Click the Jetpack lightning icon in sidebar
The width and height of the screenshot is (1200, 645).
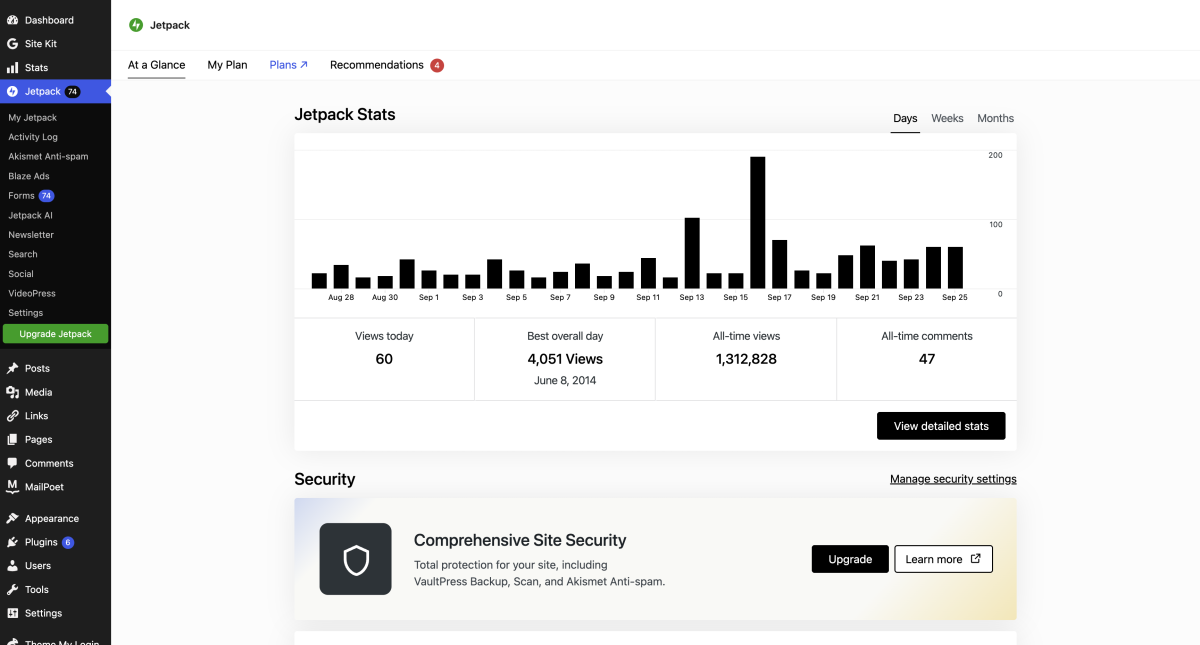click(13, 92)
